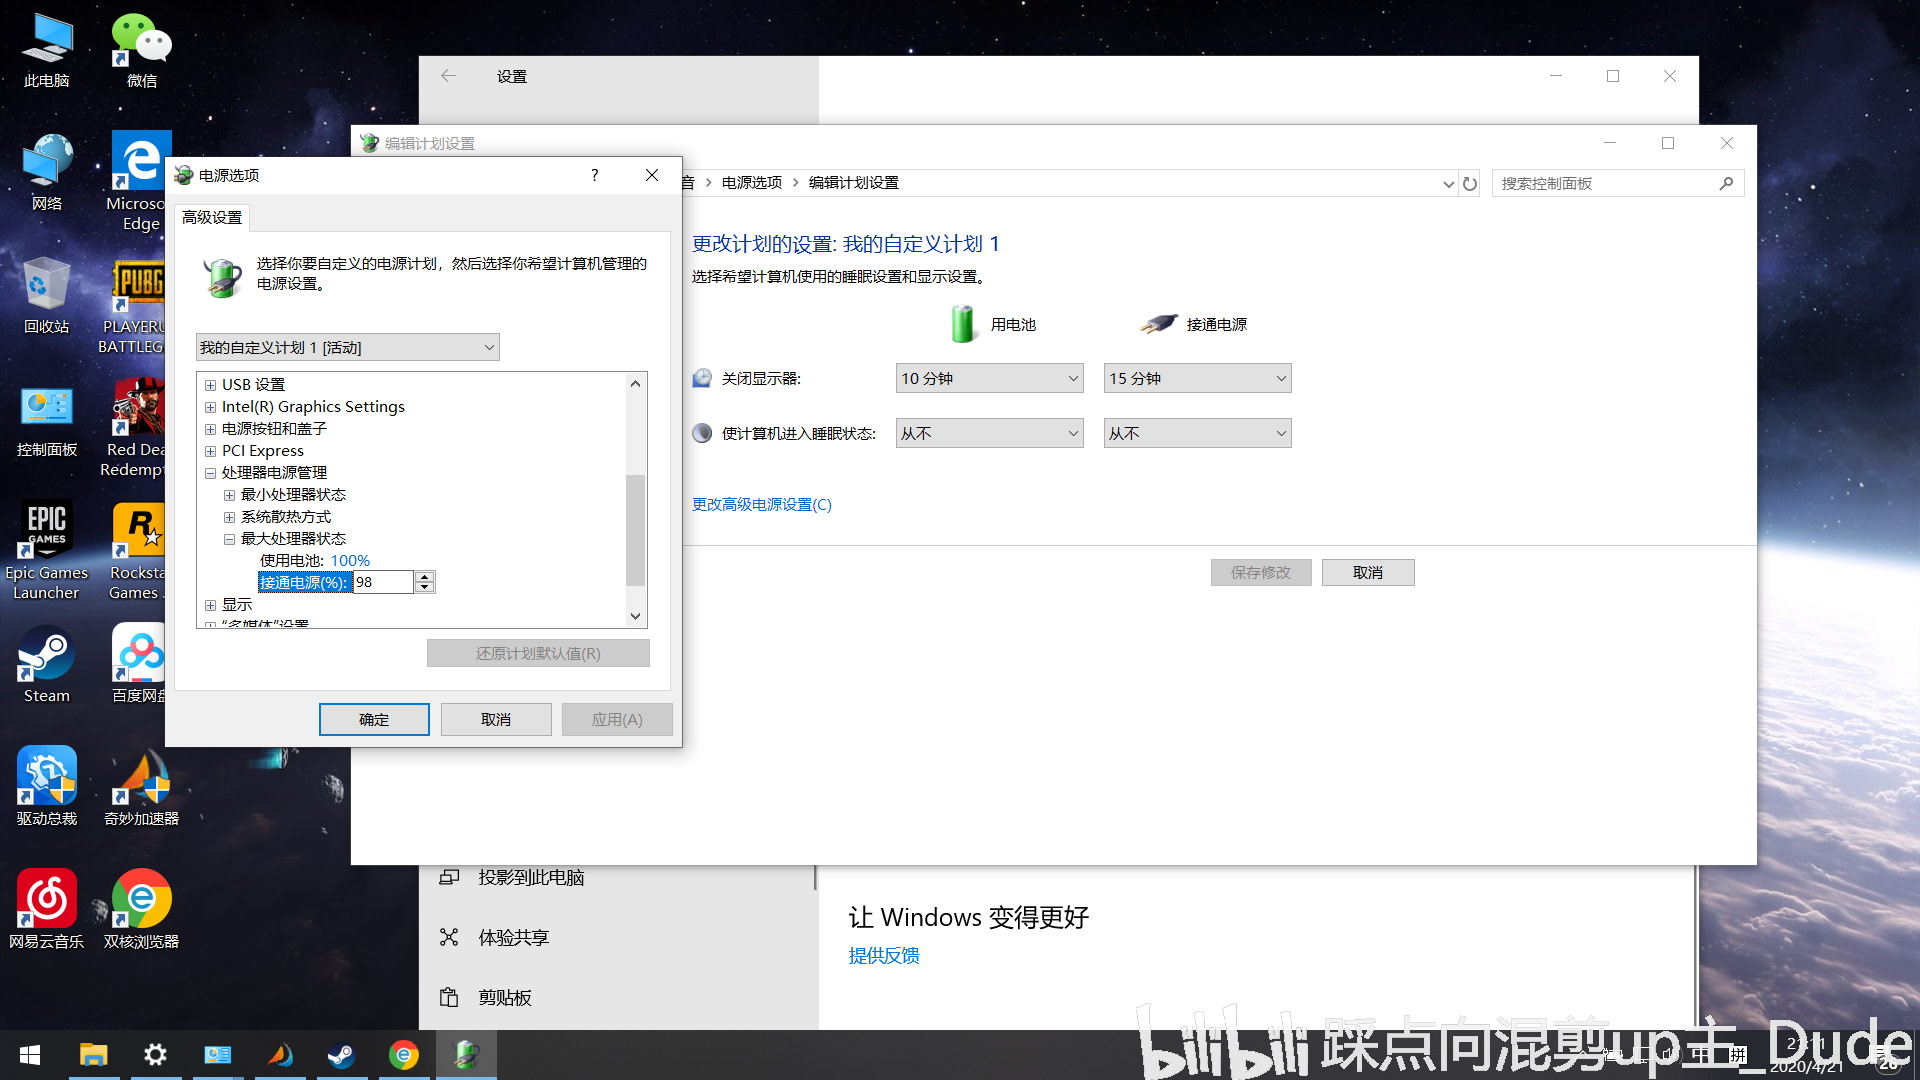Screen dimensions: 1920x1080
Task: Click the 保存修改 button
Action: 1261,572
